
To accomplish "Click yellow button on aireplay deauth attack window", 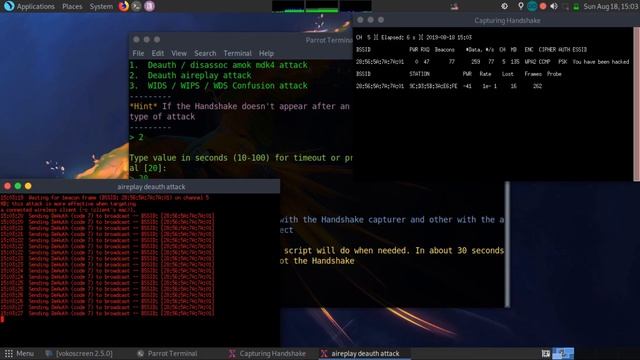I will 28,186.
